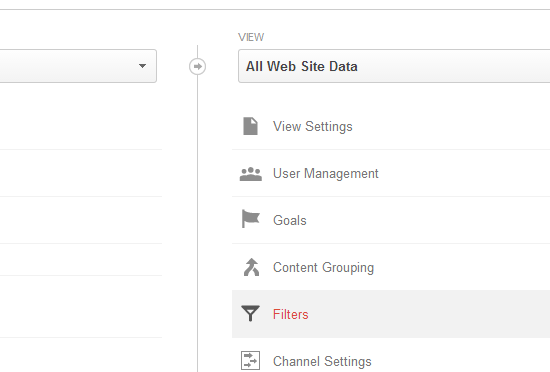
Task: Open the Channel Settings link
Action: 322,361
